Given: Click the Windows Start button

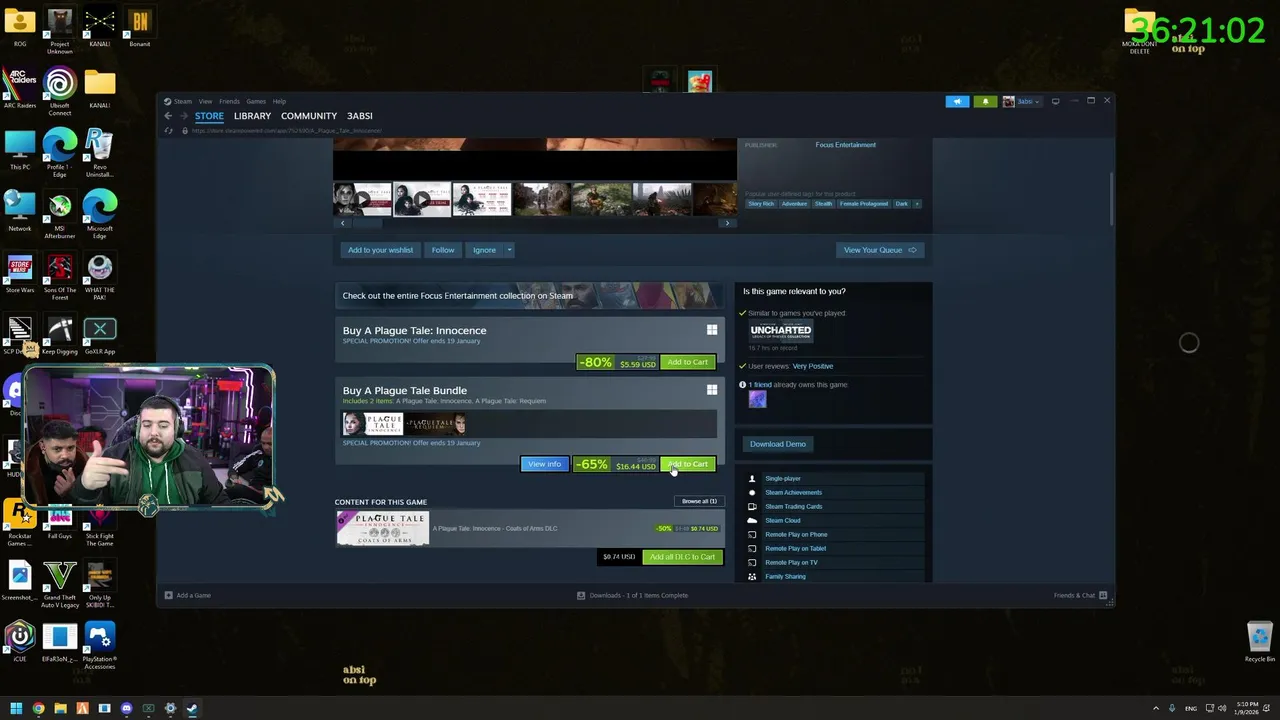Looking at the screenshot, I should 16,708.
